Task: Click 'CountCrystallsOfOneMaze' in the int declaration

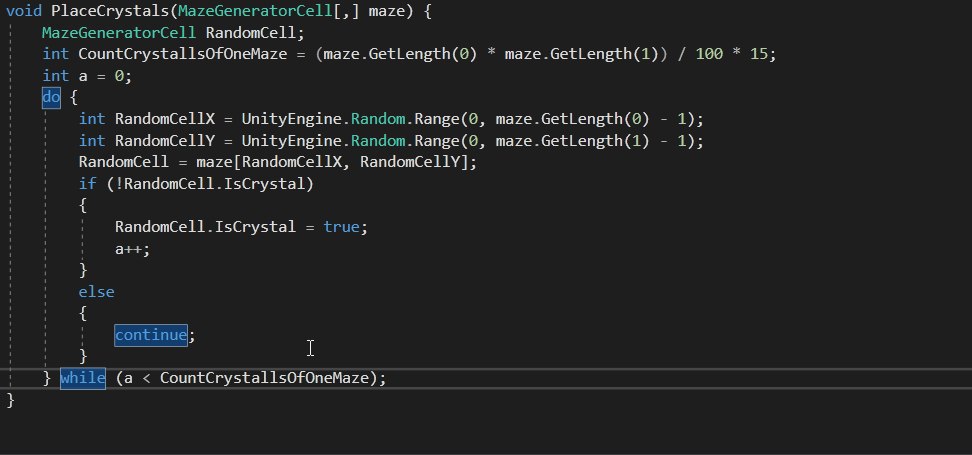Action: pyautogui.click(x=183, y=54)
